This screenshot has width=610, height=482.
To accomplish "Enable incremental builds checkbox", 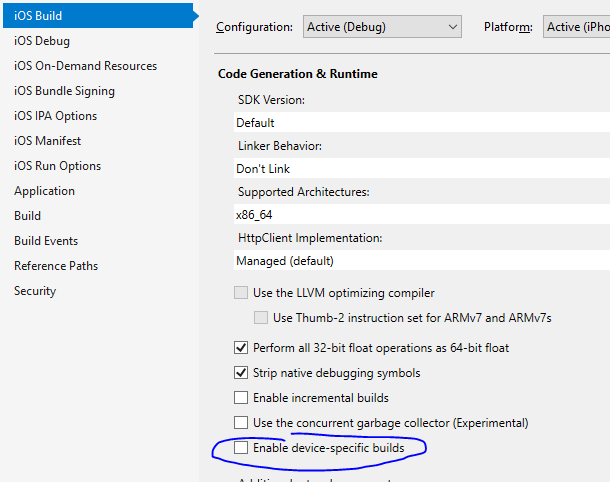I will [241, 398].
